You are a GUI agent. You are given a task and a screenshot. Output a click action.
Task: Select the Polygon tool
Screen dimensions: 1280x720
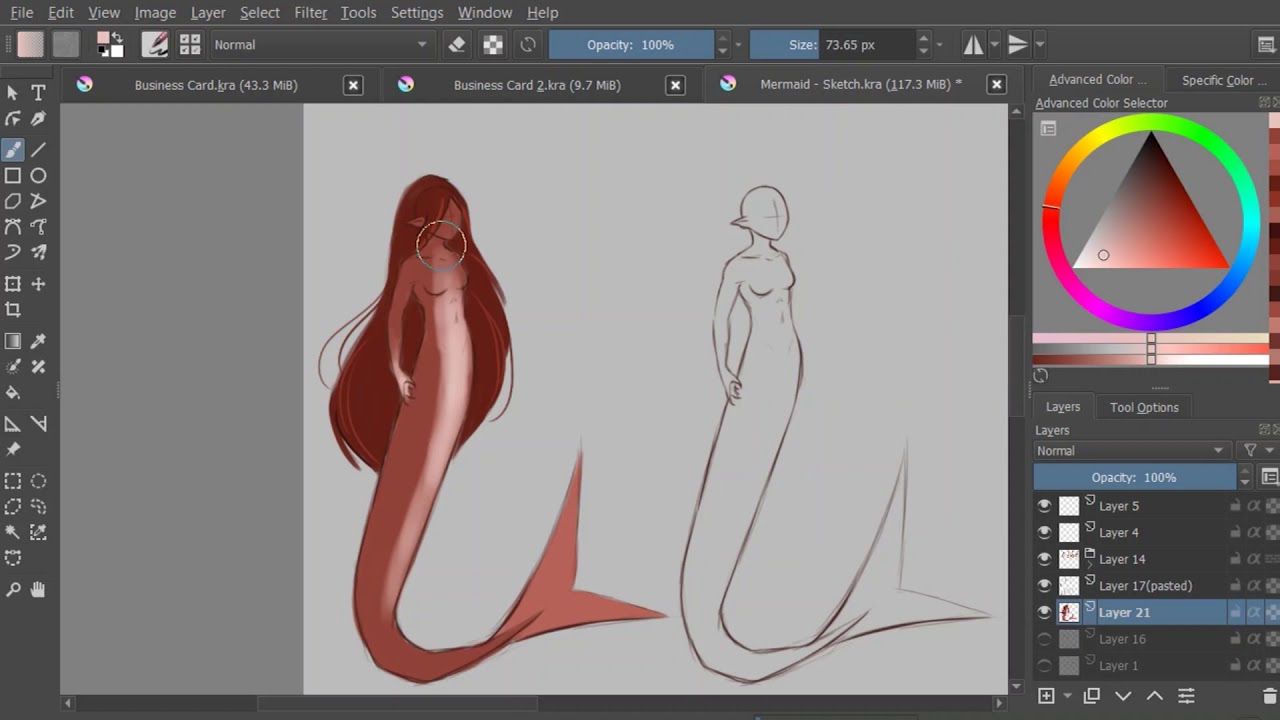[x=13, y=202]
